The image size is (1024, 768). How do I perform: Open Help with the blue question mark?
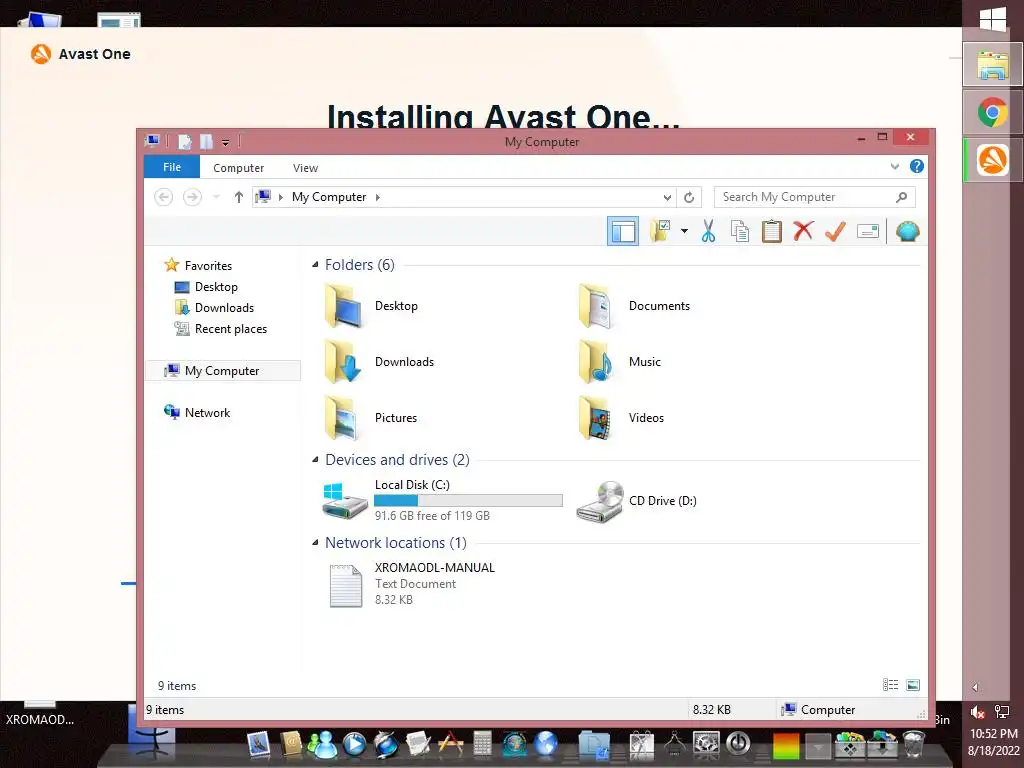pyautogui.click(x=917, y=167)
